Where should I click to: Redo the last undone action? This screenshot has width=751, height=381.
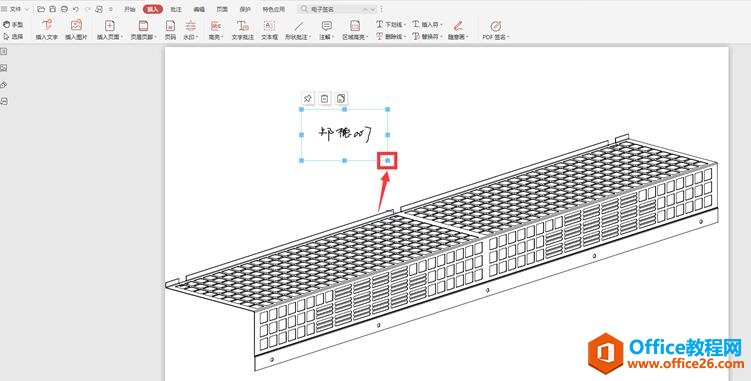[87, 9]
